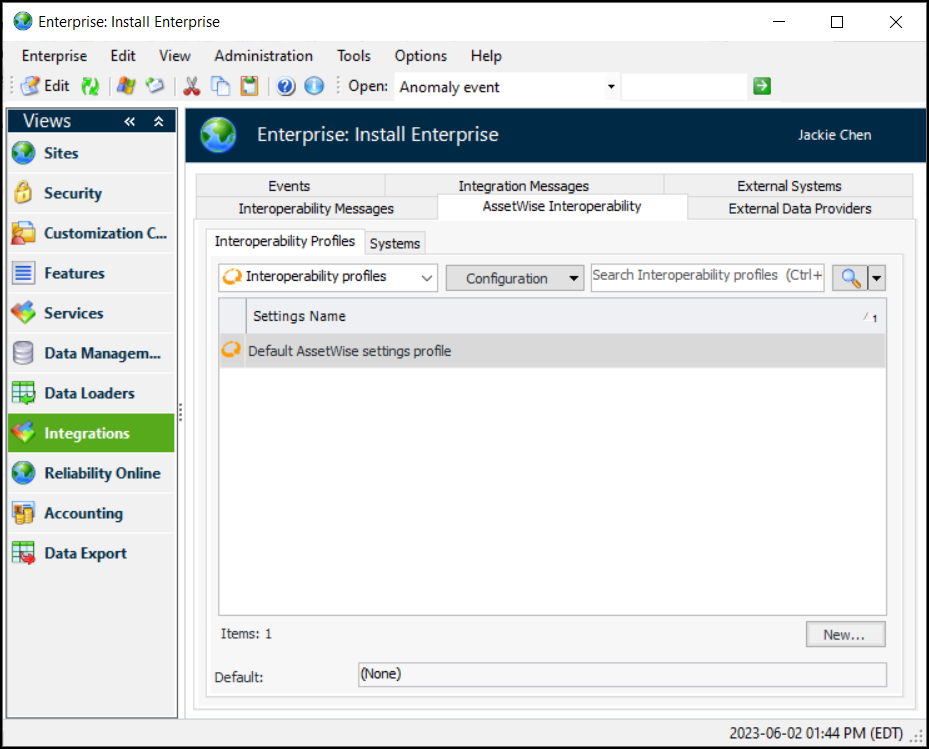Screen dimensions: 929x749
Task: Open the Data Export view
Action: click(92, 553)
